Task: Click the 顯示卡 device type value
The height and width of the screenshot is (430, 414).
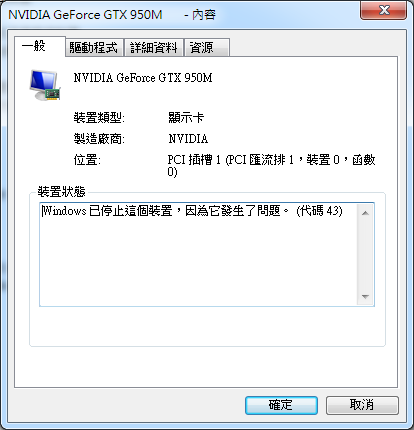Action: pos(186,118)
